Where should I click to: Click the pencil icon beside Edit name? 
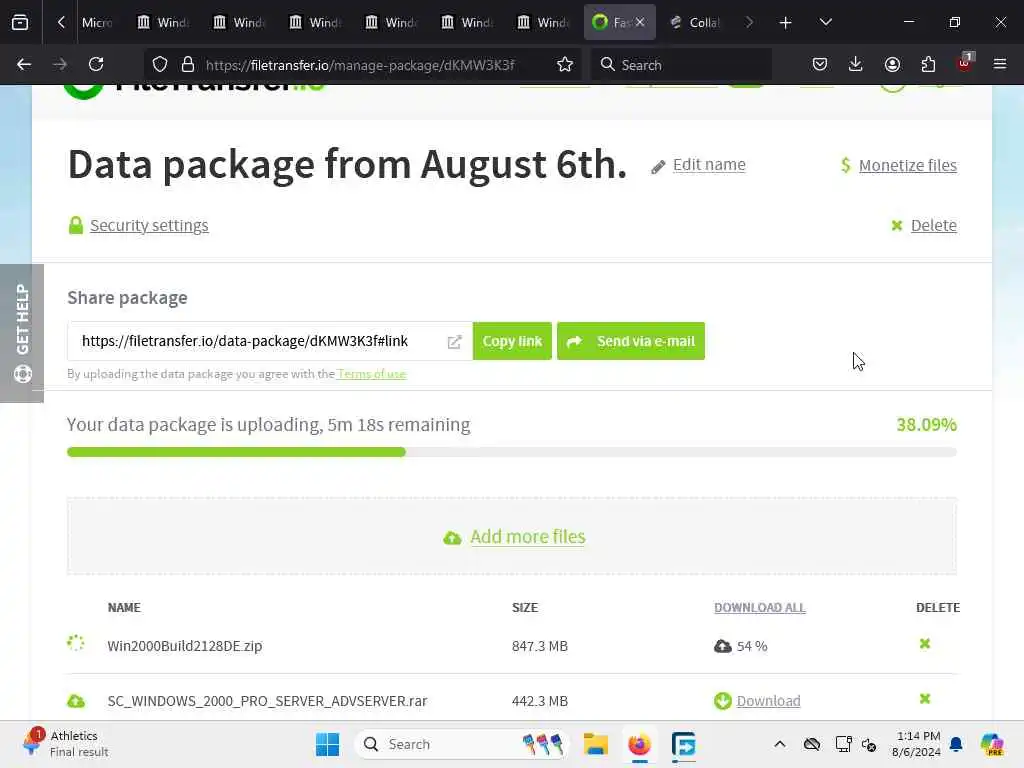[x=658, y=167]
